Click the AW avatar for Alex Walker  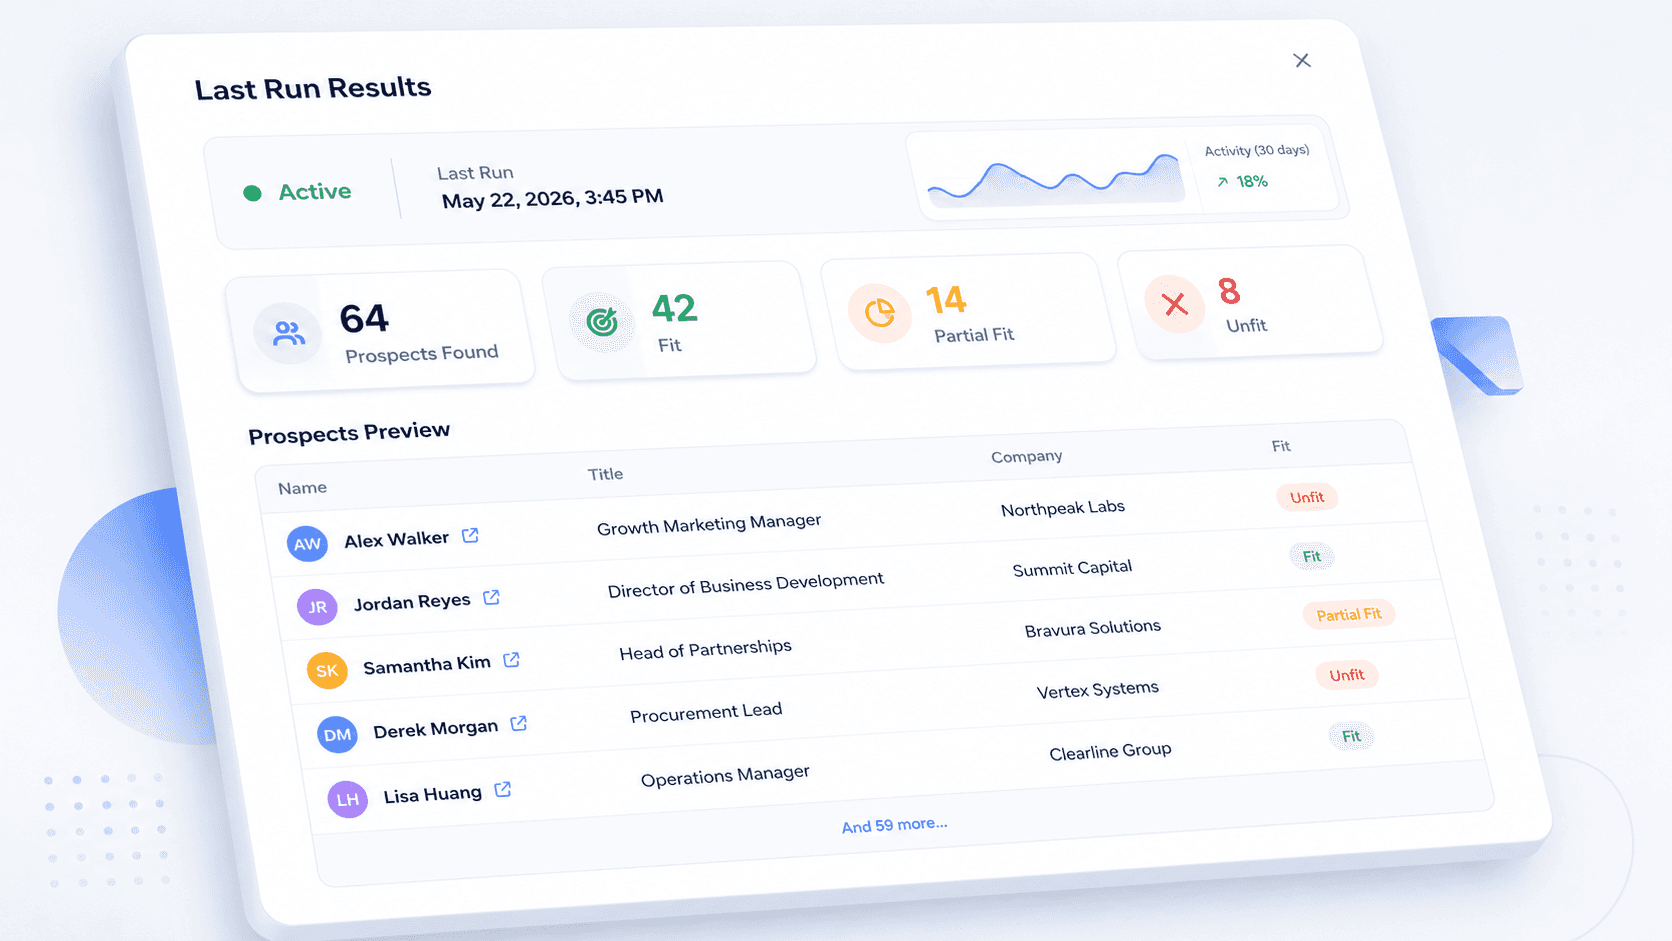[x=307, y=544]
